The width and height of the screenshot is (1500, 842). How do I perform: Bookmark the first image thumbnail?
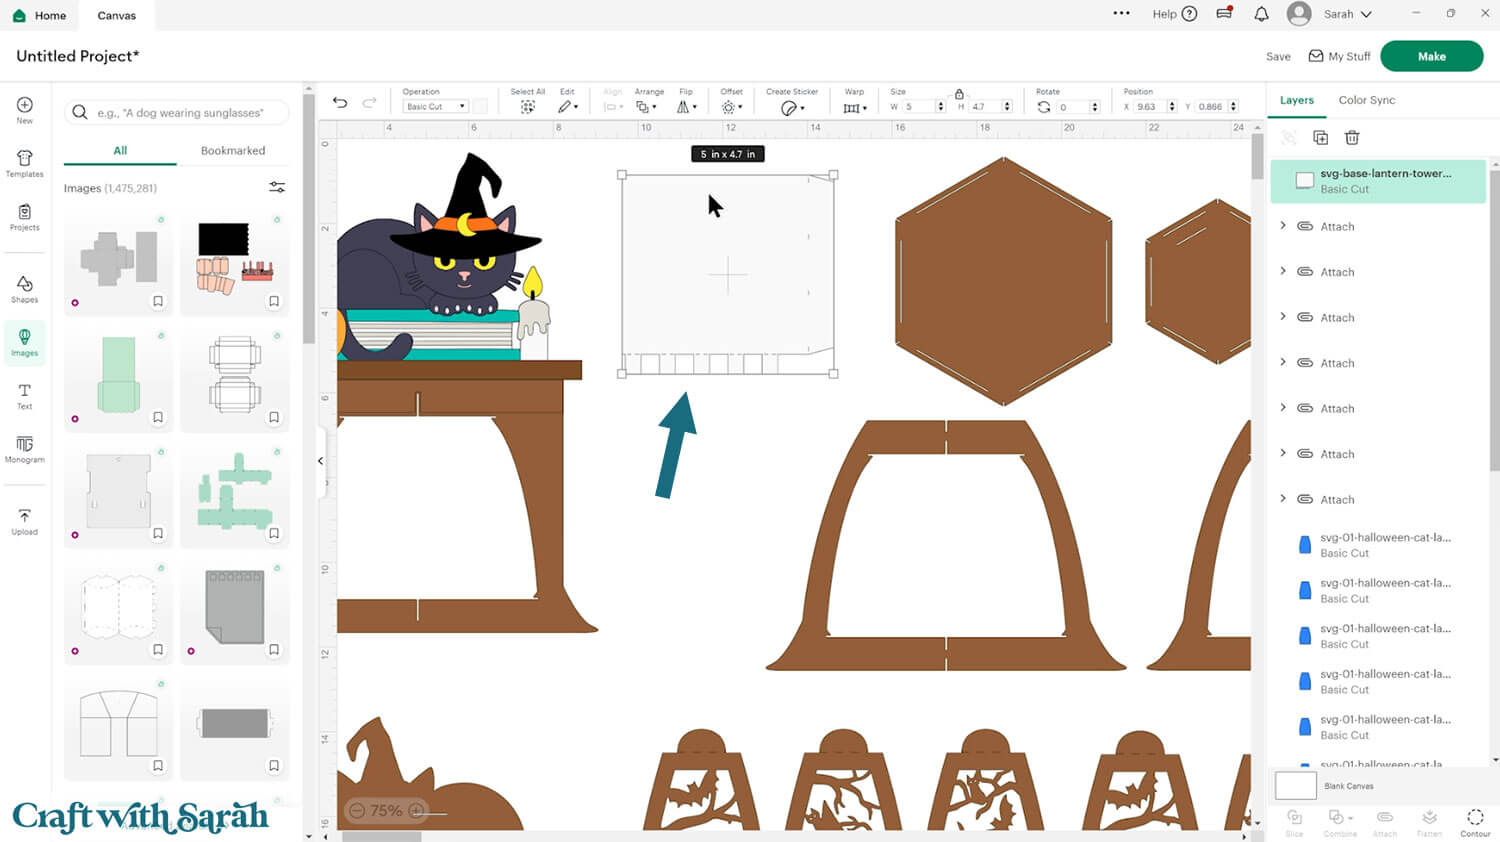click(x=158, y=301)
